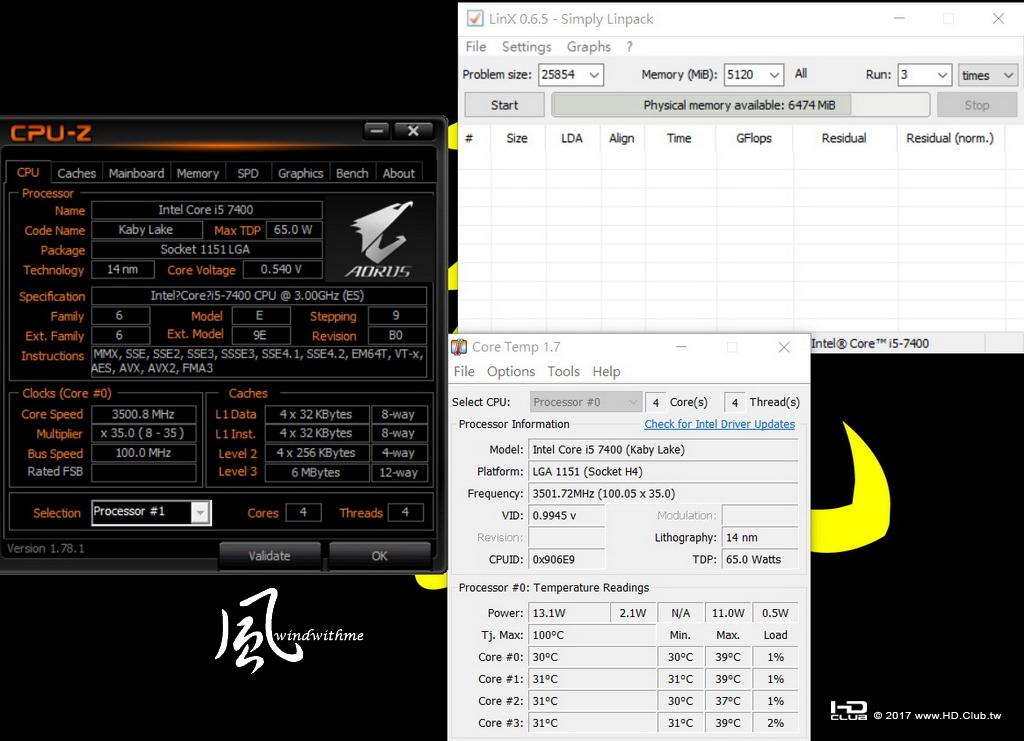Click the Bus Speed value 100.0 MHz

coord(143,452)
